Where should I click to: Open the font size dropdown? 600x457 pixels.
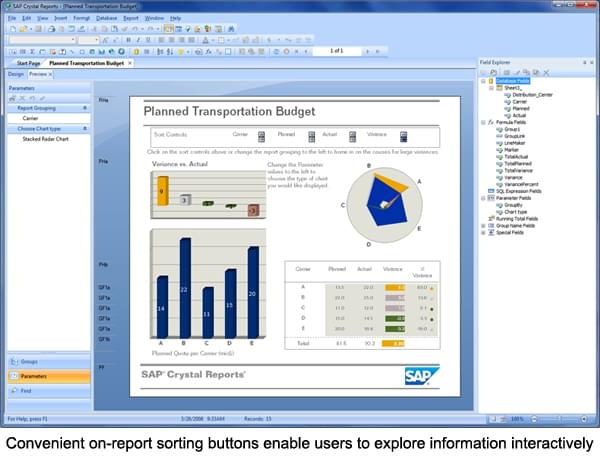96,40
